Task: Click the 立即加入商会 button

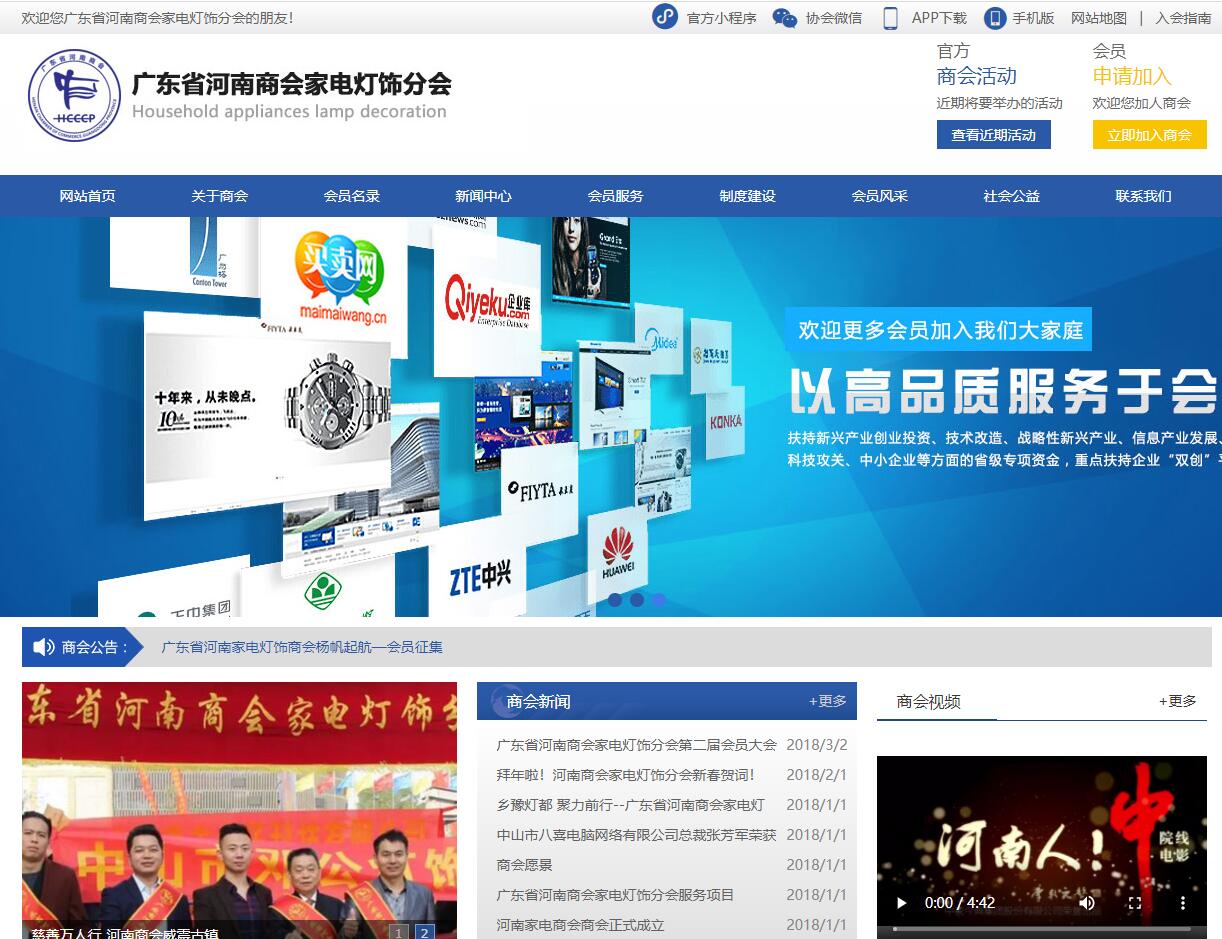Action: tap(1150, 135)
